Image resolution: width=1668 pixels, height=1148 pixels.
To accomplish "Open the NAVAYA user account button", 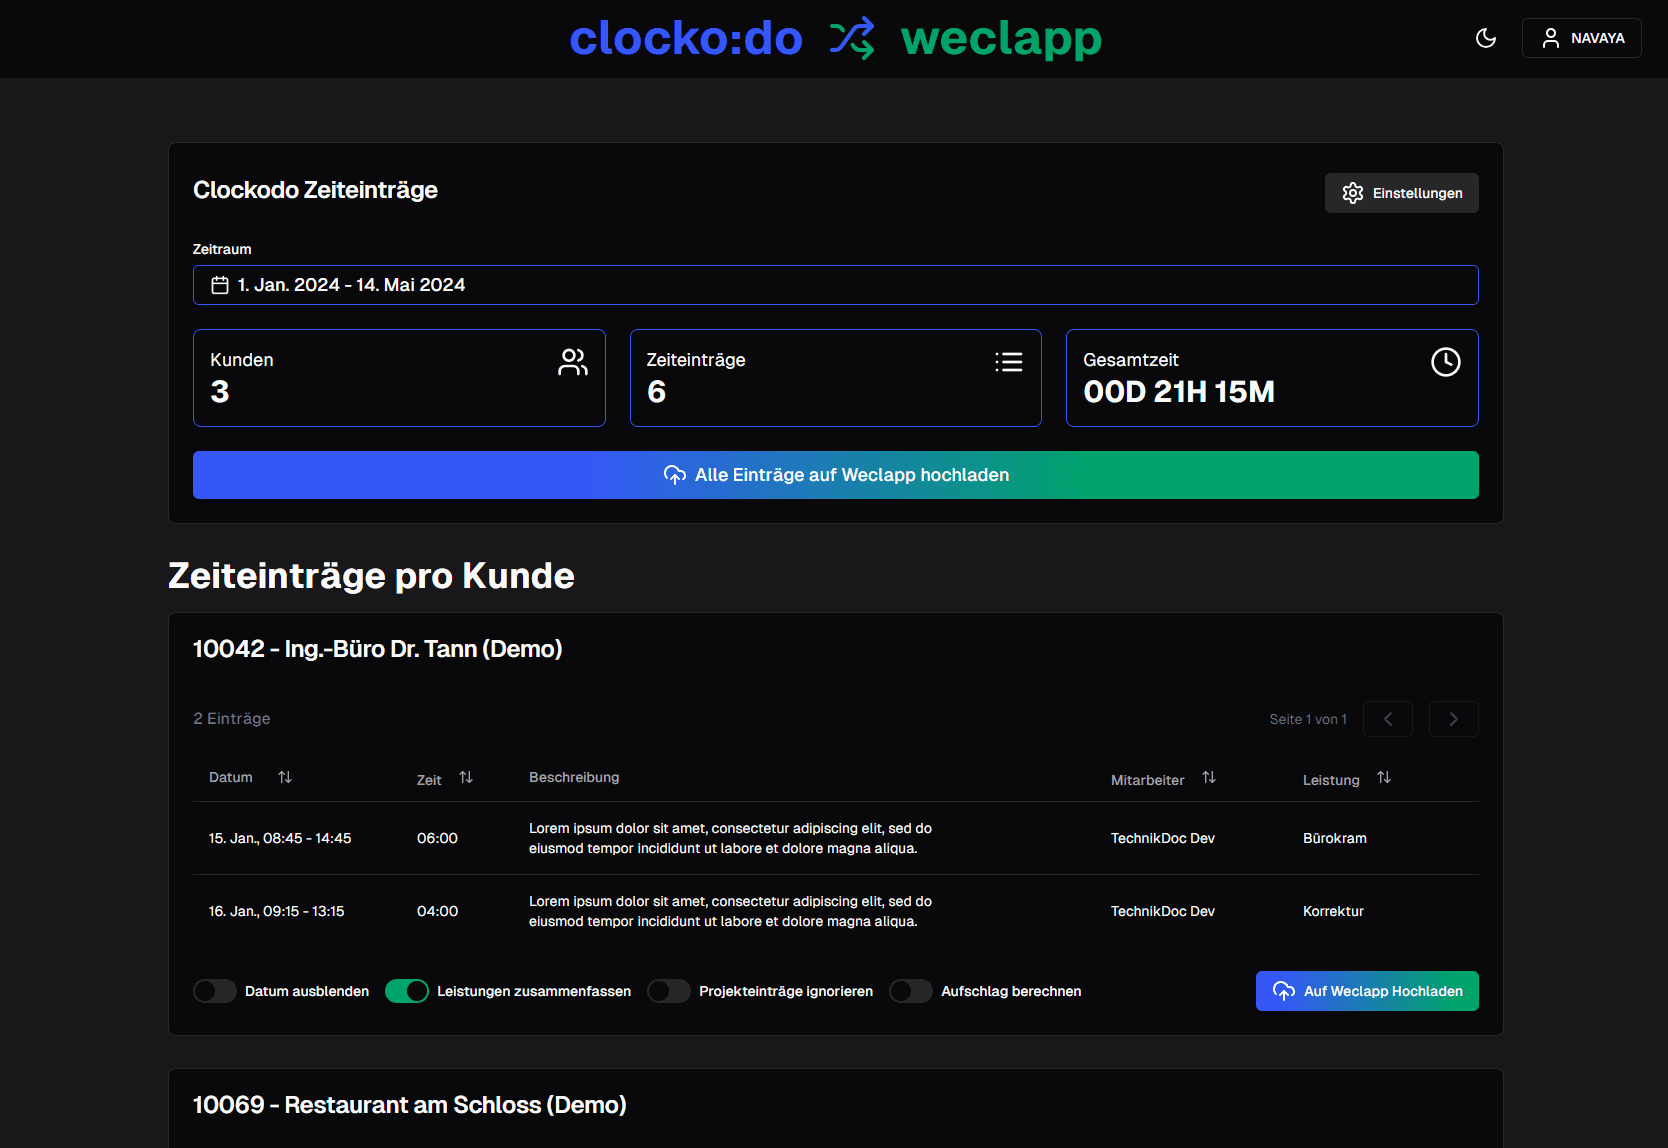I will pyautogui.click(x=1581, y=38).
